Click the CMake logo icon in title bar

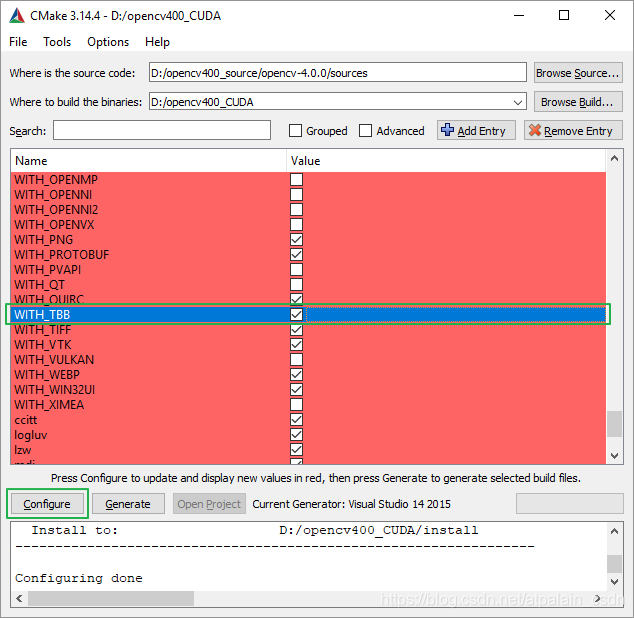tap(17, 15)
